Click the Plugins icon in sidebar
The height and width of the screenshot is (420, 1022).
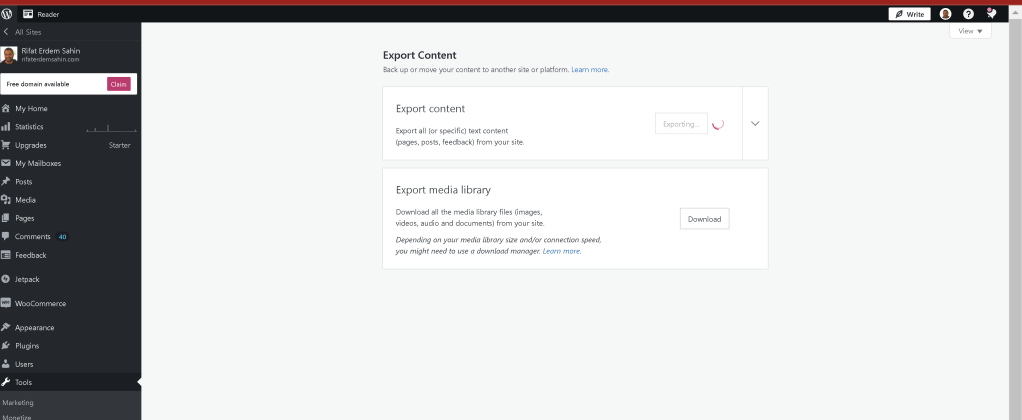coord(6,346)
